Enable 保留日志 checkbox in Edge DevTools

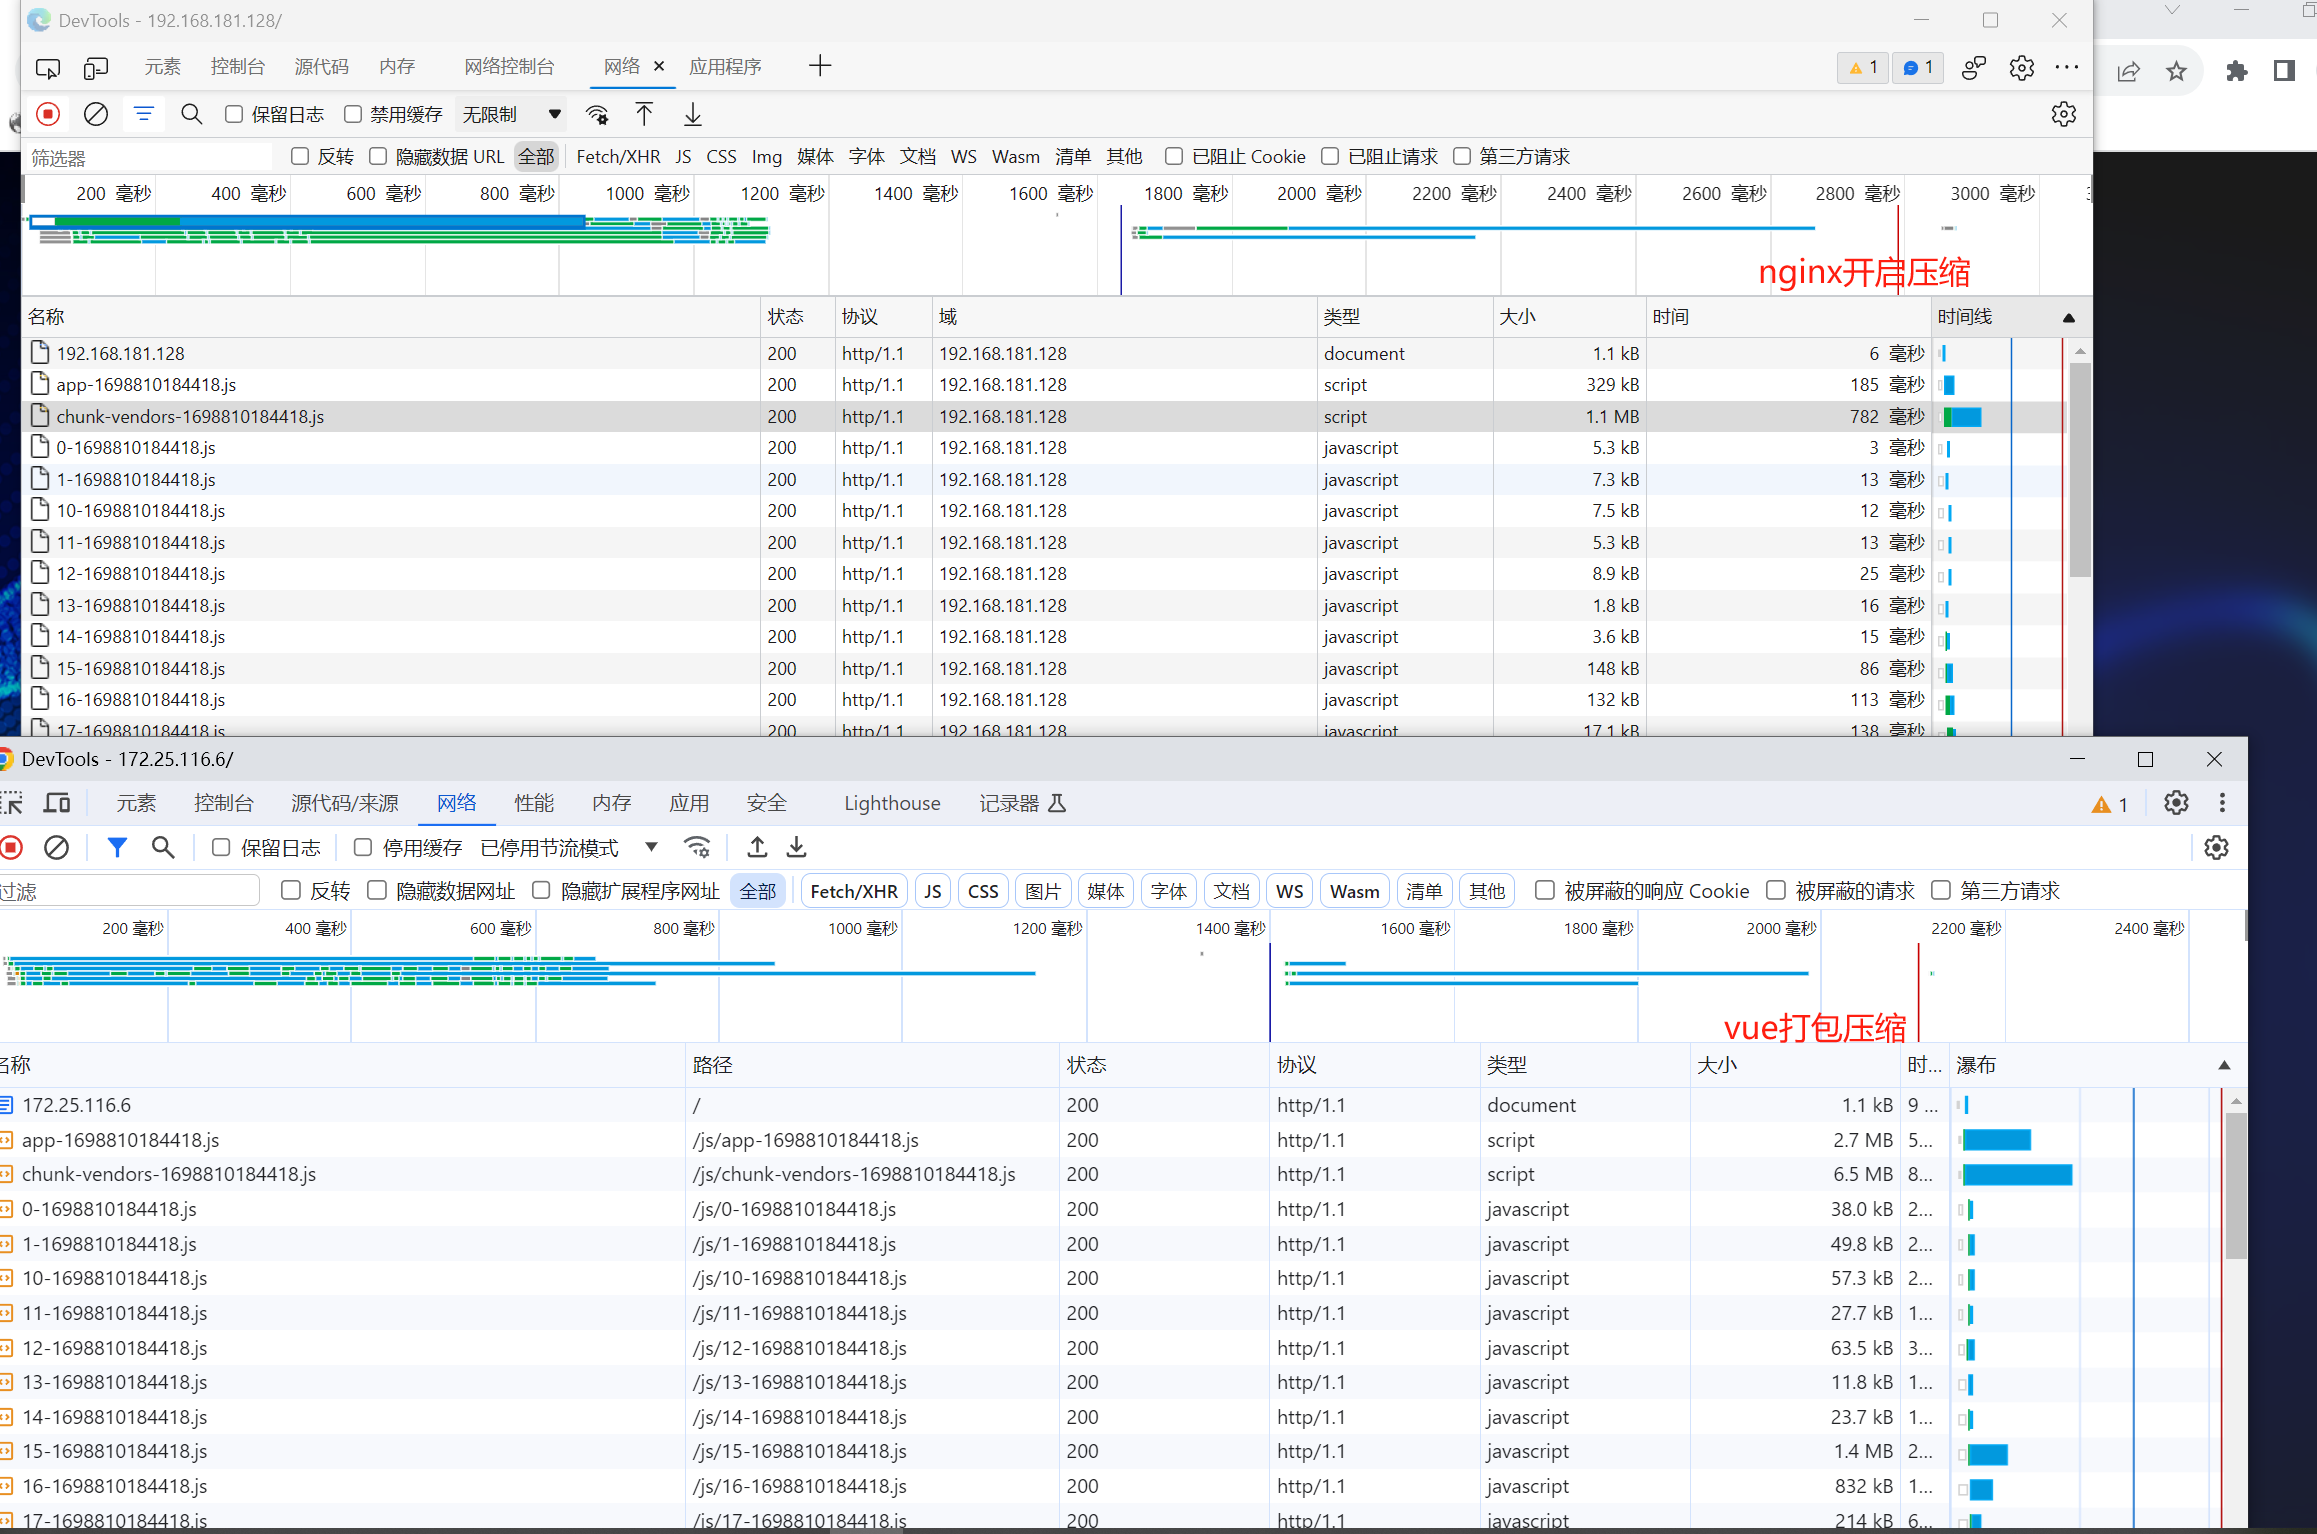(x=234, y=114)
